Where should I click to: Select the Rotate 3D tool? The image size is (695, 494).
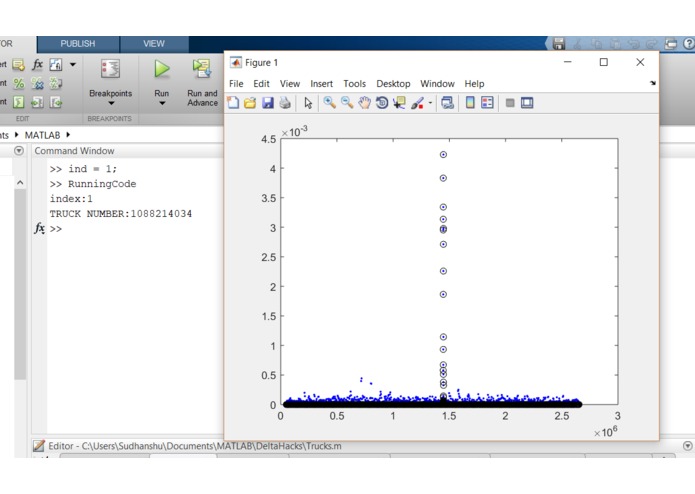point(382,103)
